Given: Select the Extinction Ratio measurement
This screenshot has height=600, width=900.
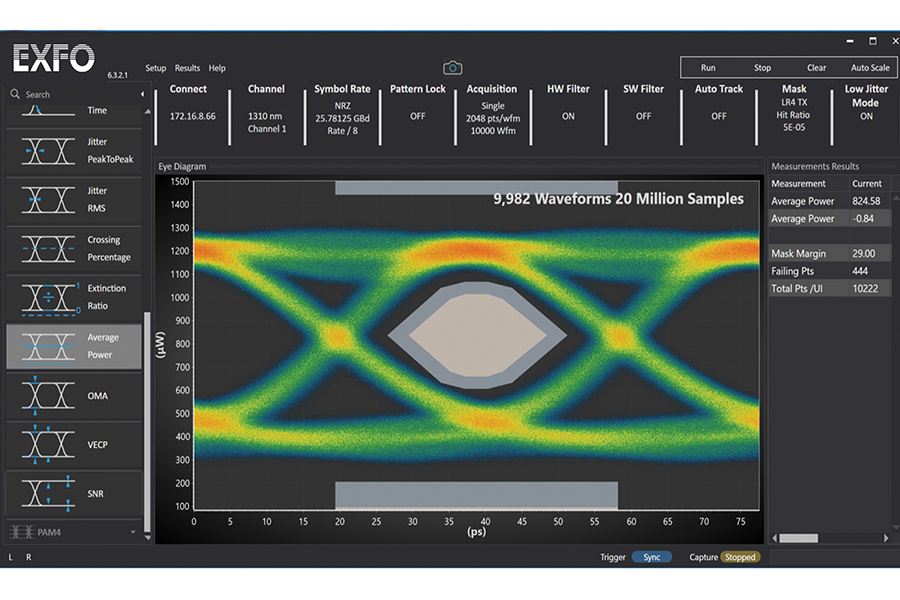Looking at the screenshot, I should [75, 298].
